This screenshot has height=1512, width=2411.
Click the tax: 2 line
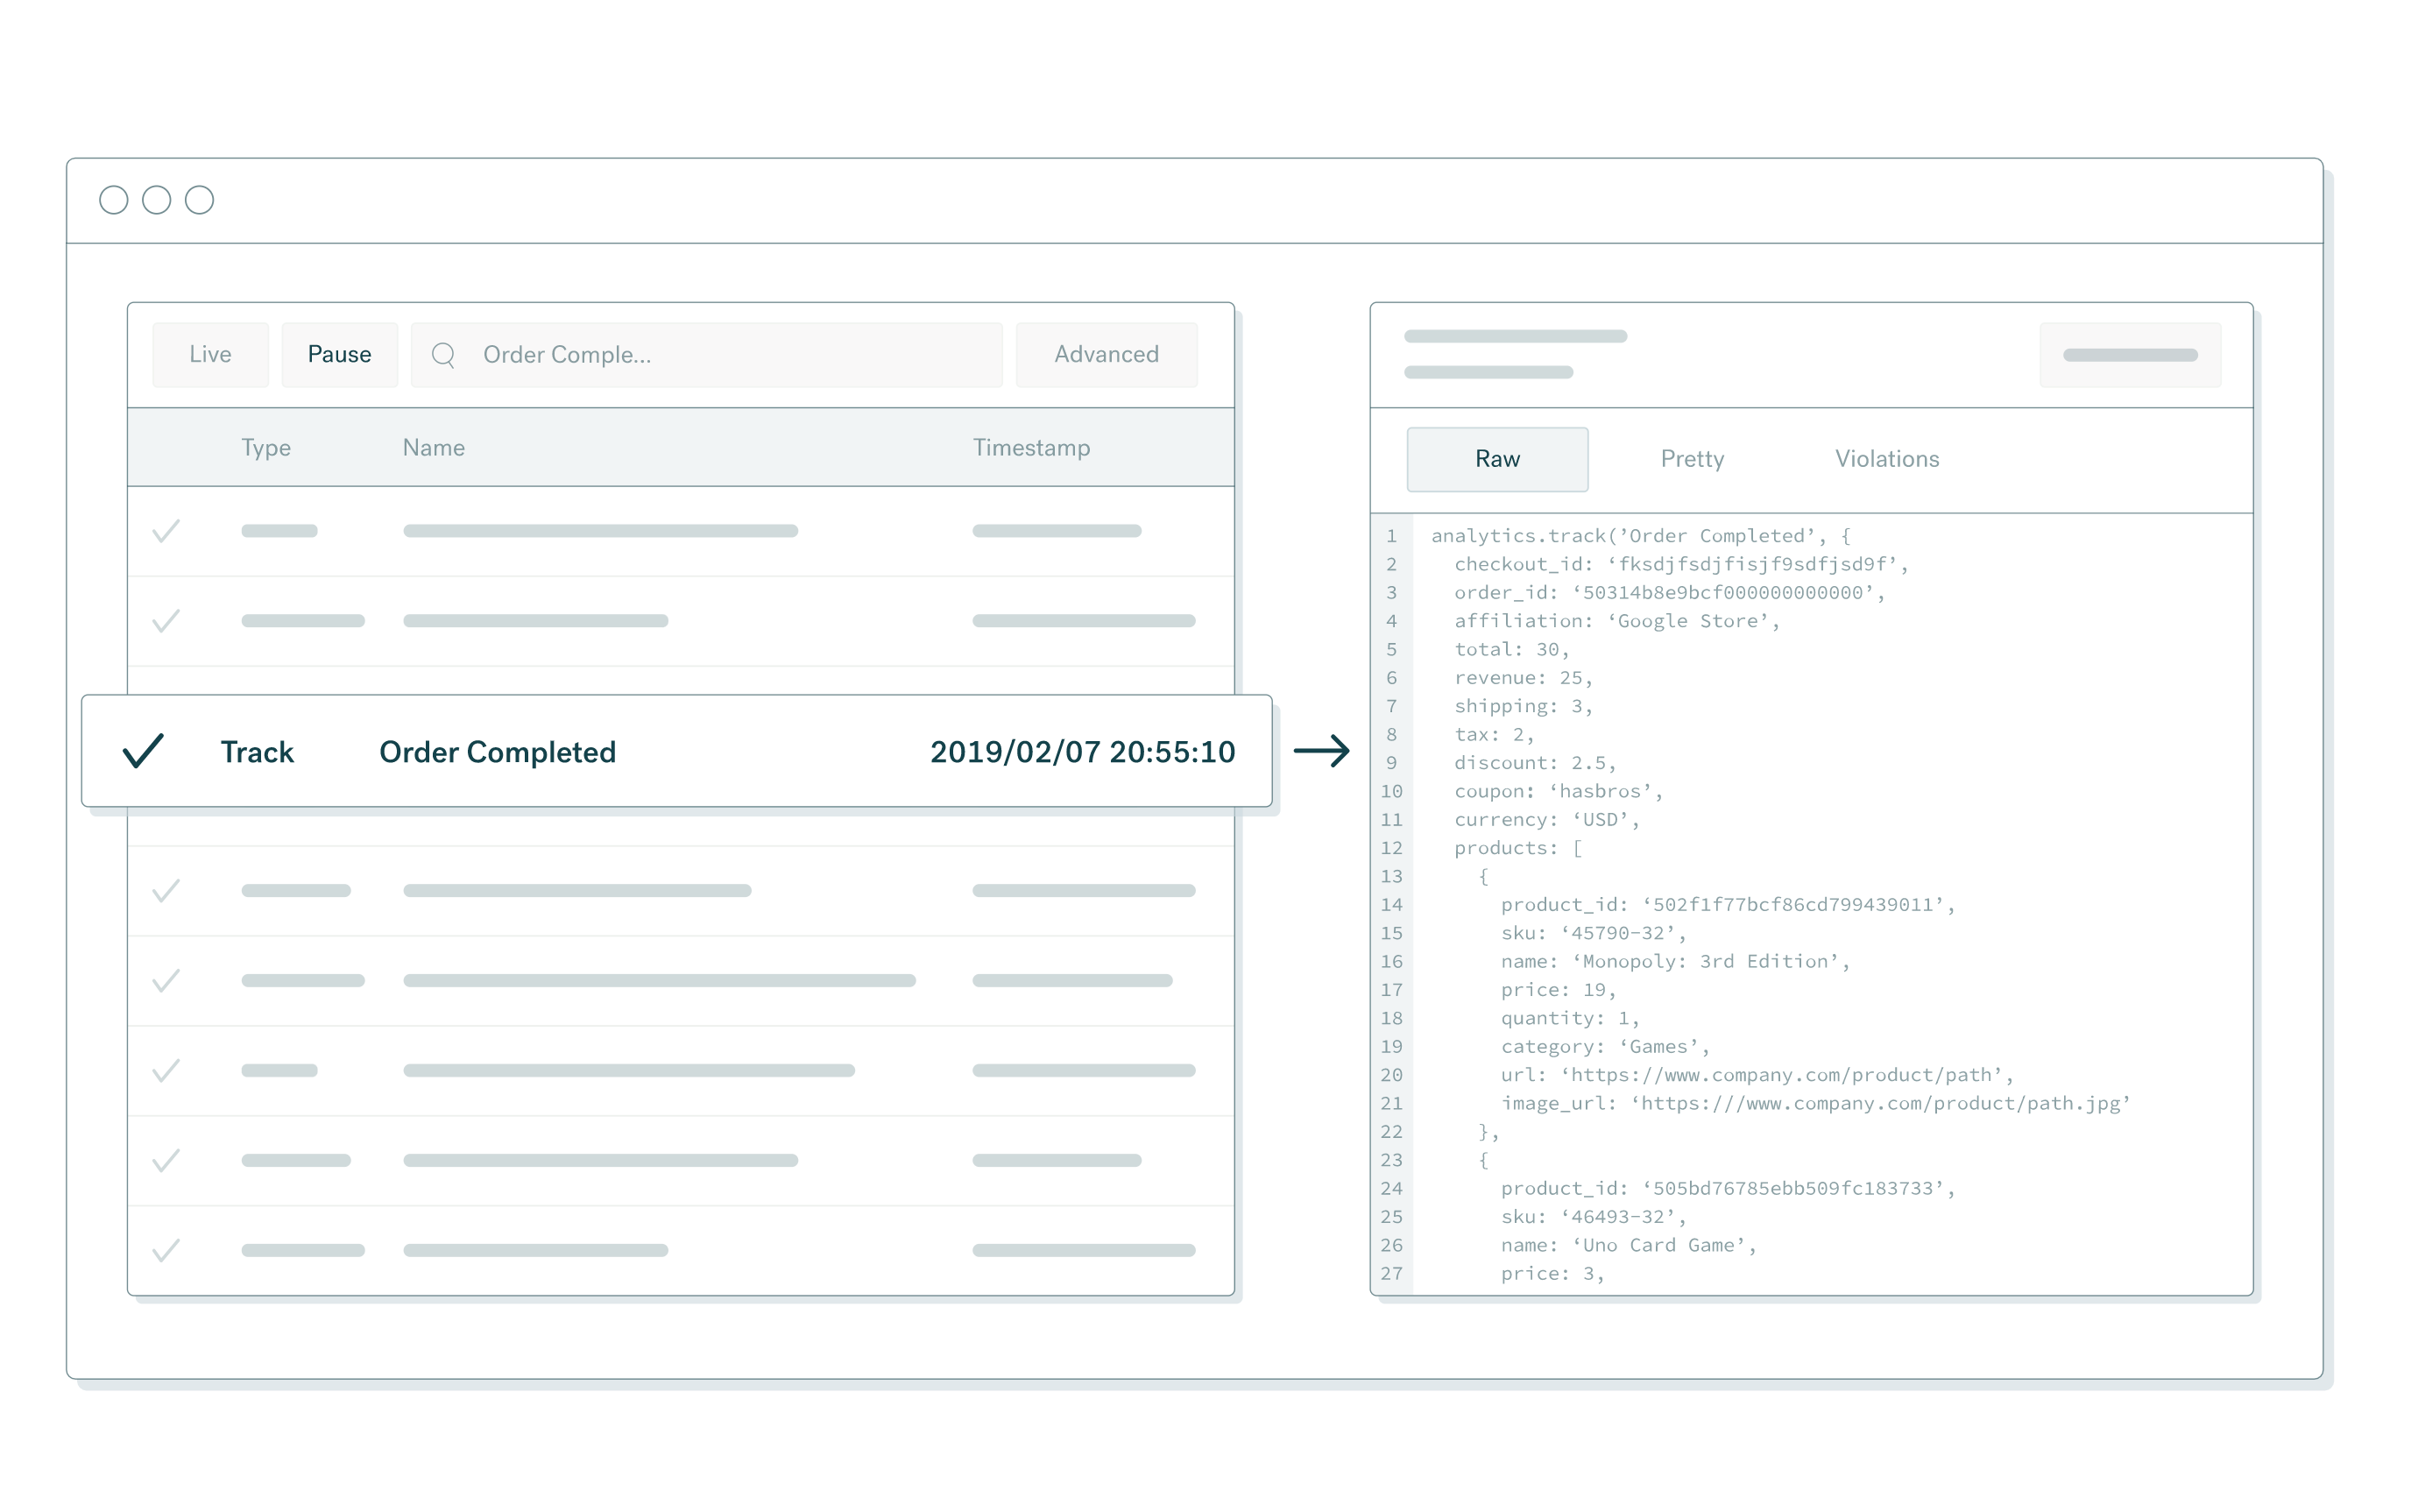point(1494,734)
